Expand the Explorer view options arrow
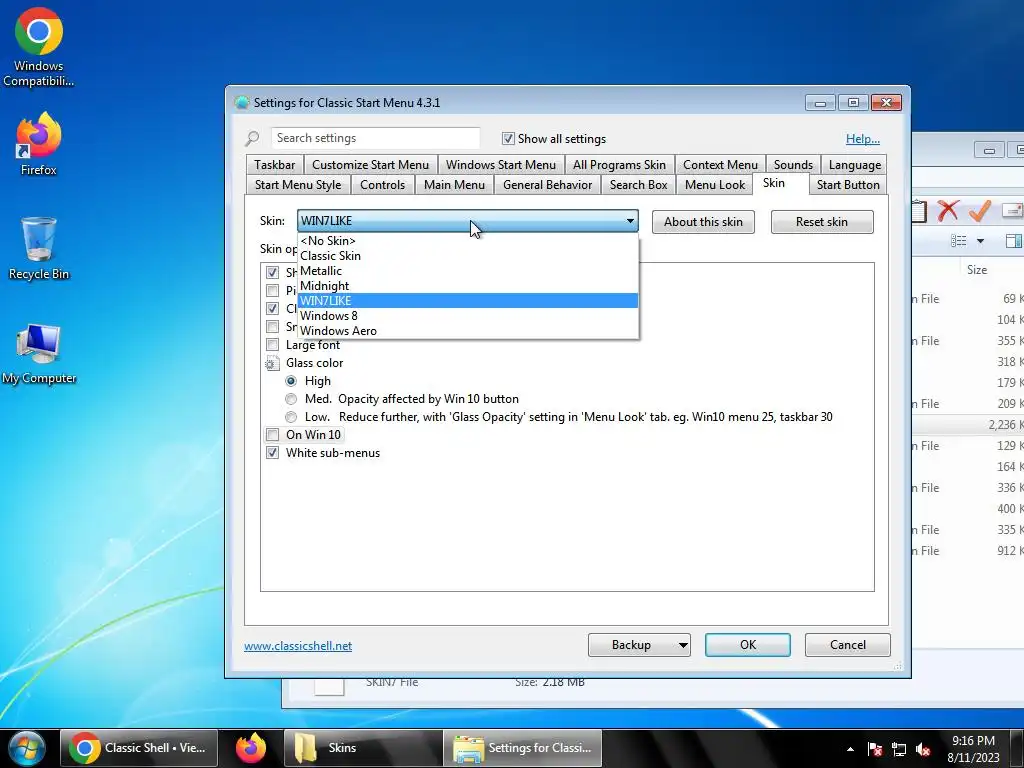The width and height of the screenshot is (1024, 768). [x=980, y=241]
